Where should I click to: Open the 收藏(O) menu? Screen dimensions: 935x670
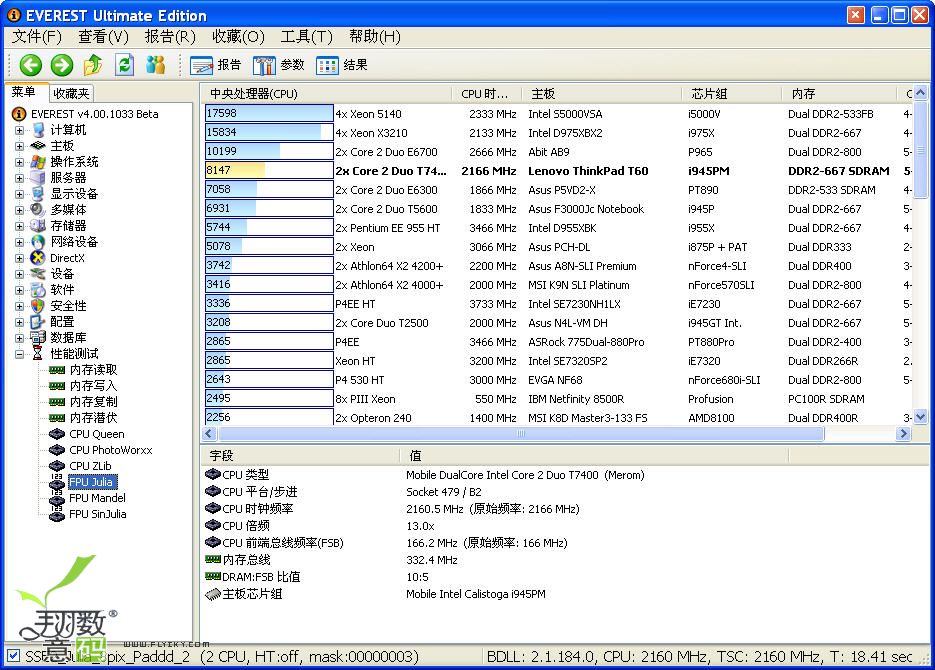[x=238, y=37]
